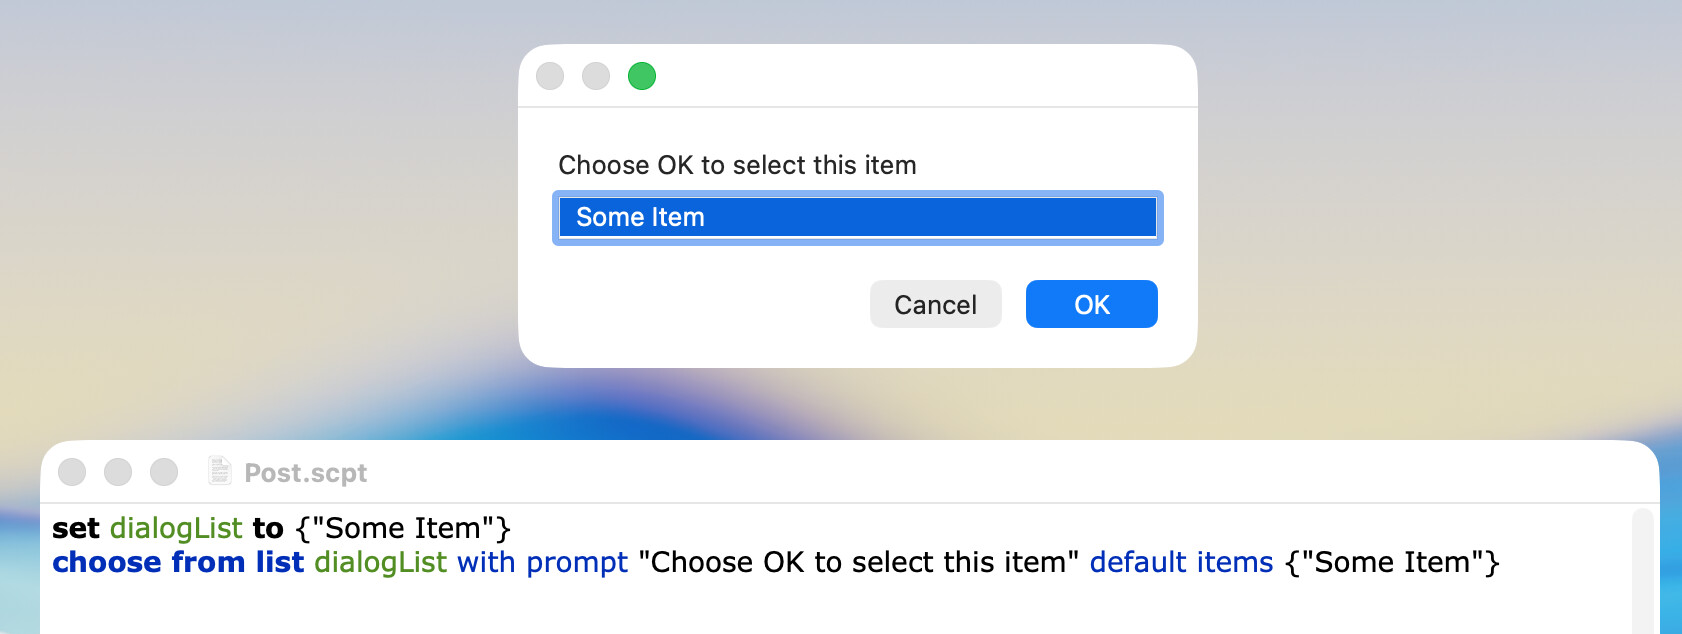This screenshot has height=634, width=1682.
Task: Zoom the Post.scpt script window
Action: click(x=164, y=472)
